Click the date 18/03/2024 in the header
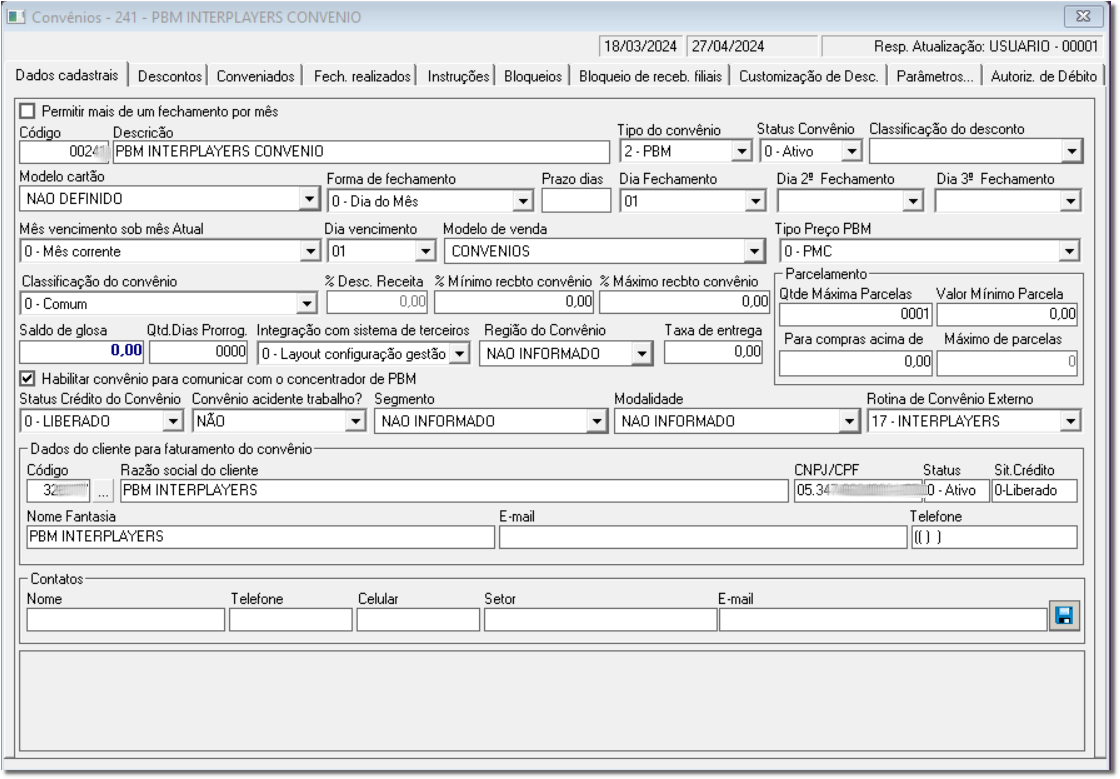Image resolution: width=1120 pixels, height=779 pixels. (x=640, y=46)
